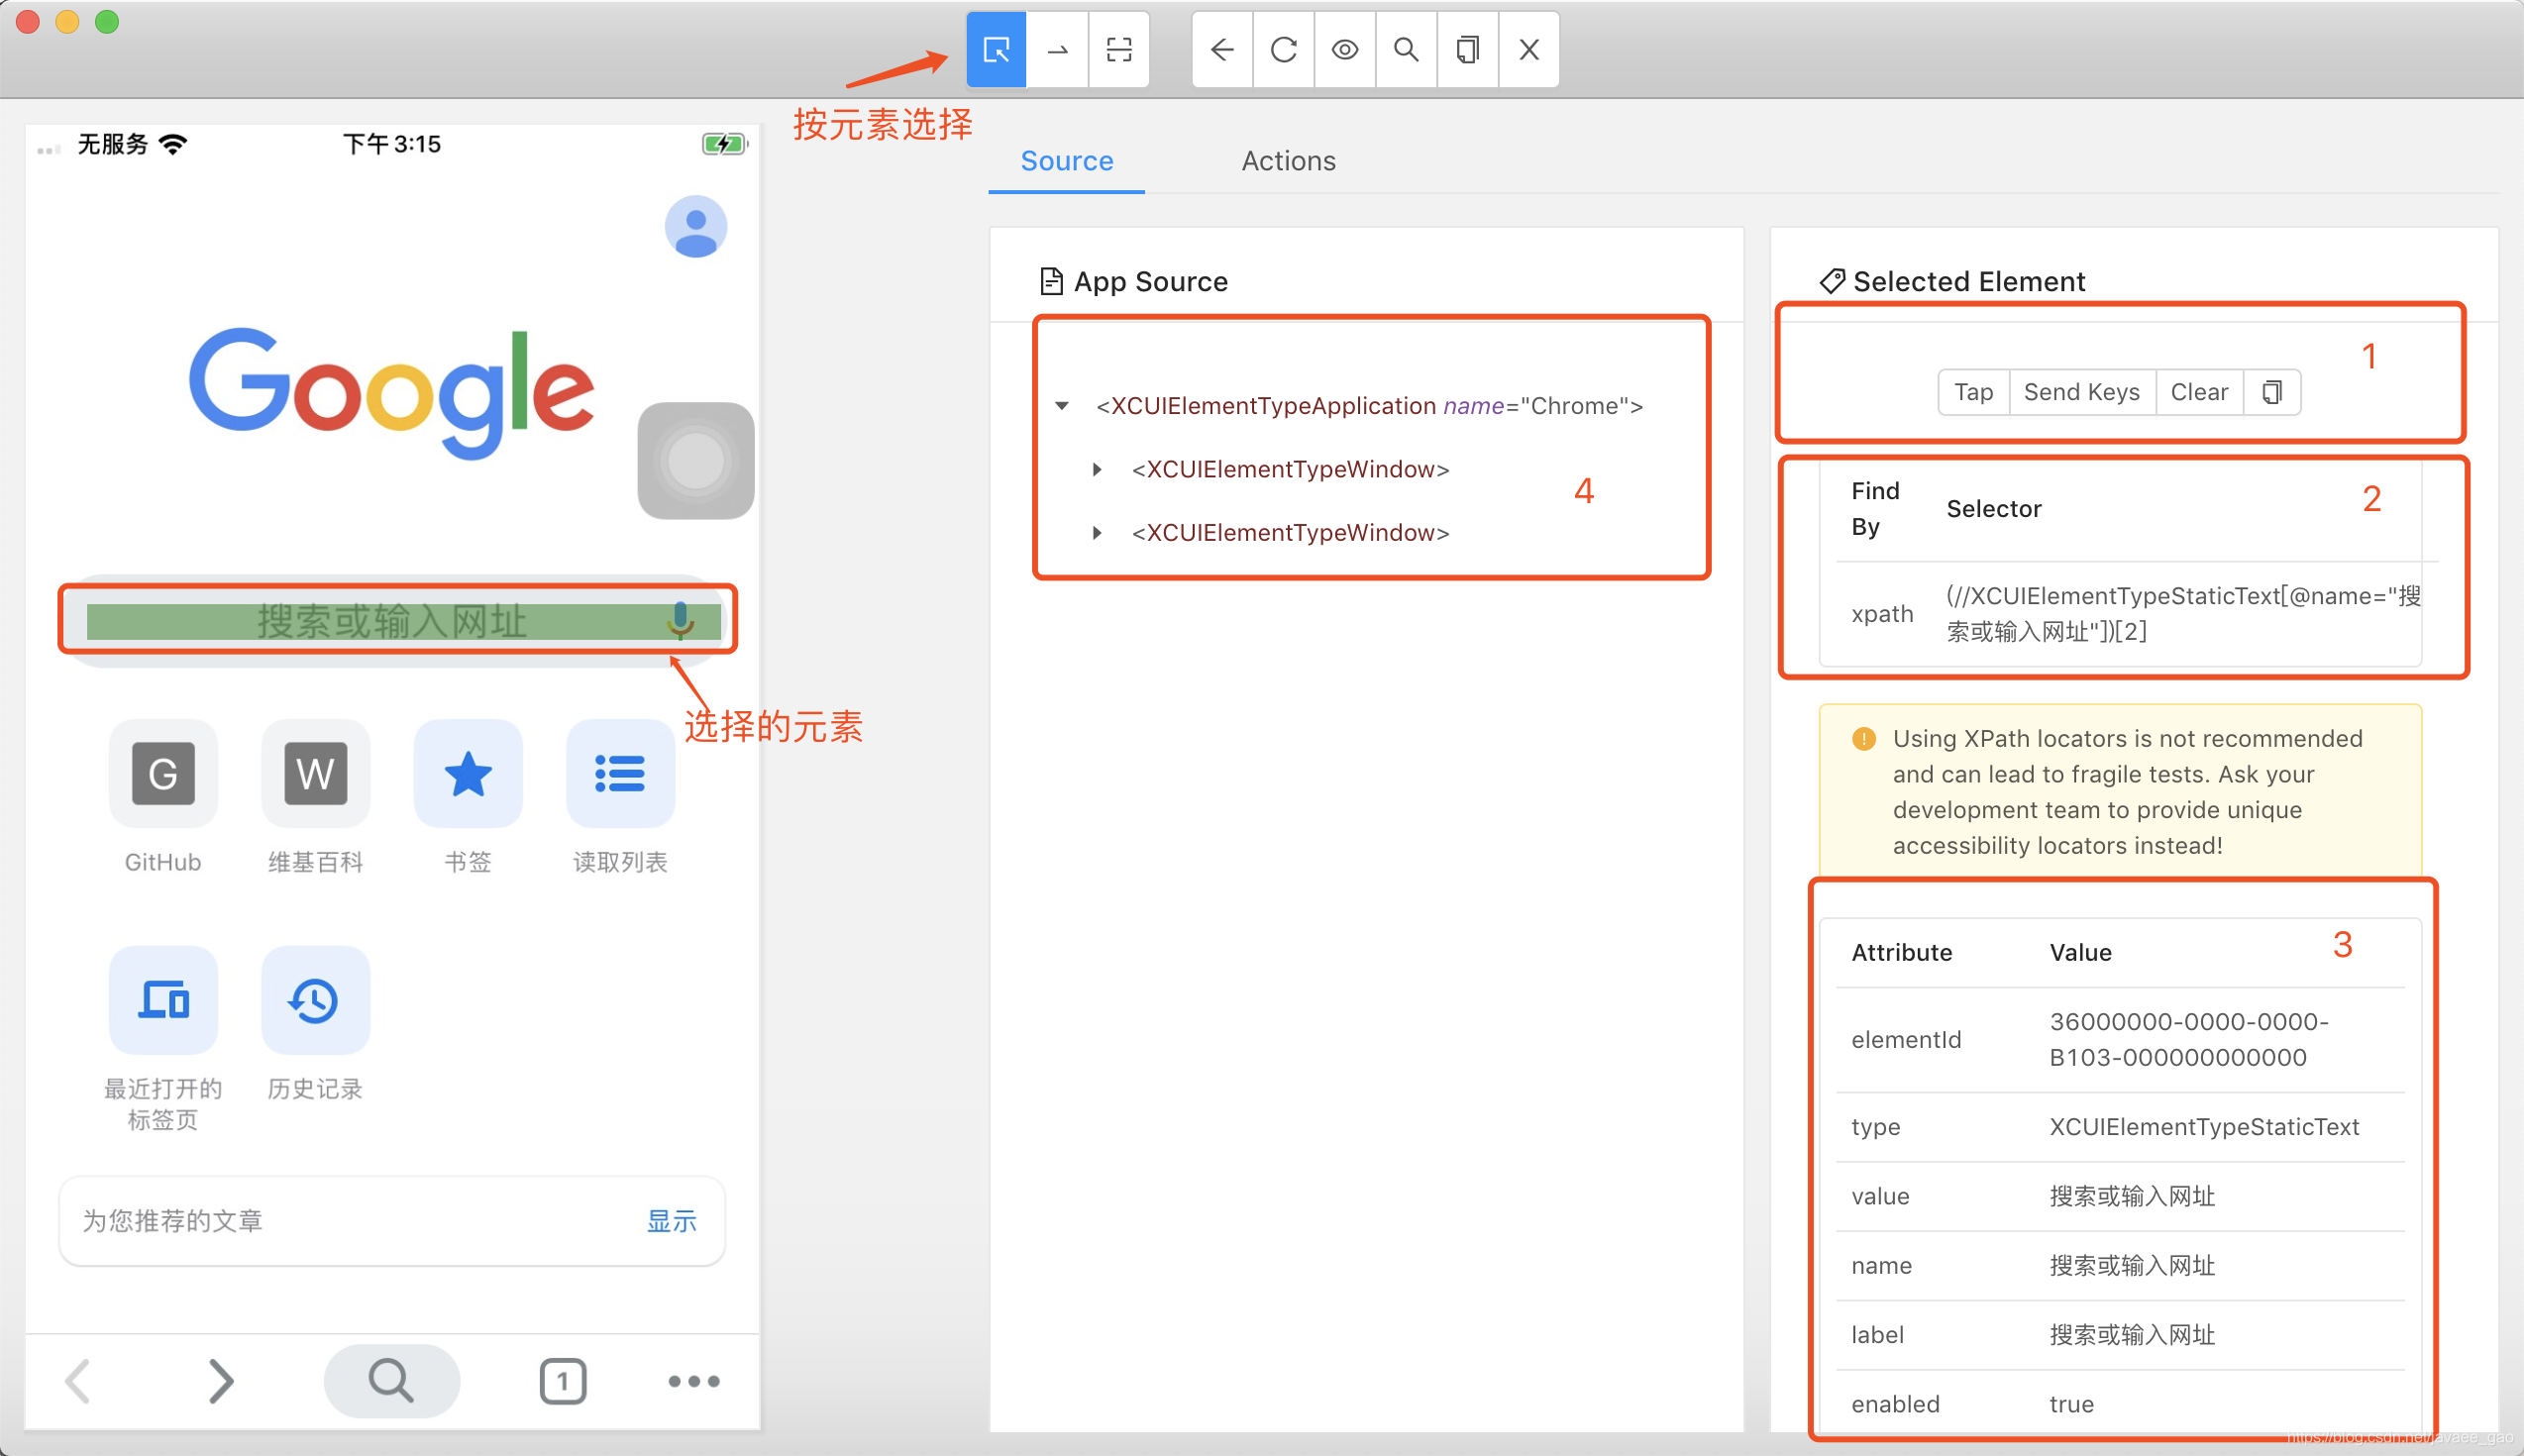Quit session with the X toolbar icon

pyautogui.click(x=1528, y=49)
